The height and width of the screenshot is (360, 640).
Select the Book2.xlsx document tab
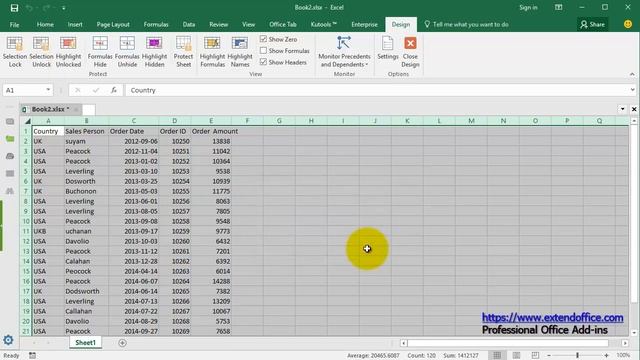[51, 109]
